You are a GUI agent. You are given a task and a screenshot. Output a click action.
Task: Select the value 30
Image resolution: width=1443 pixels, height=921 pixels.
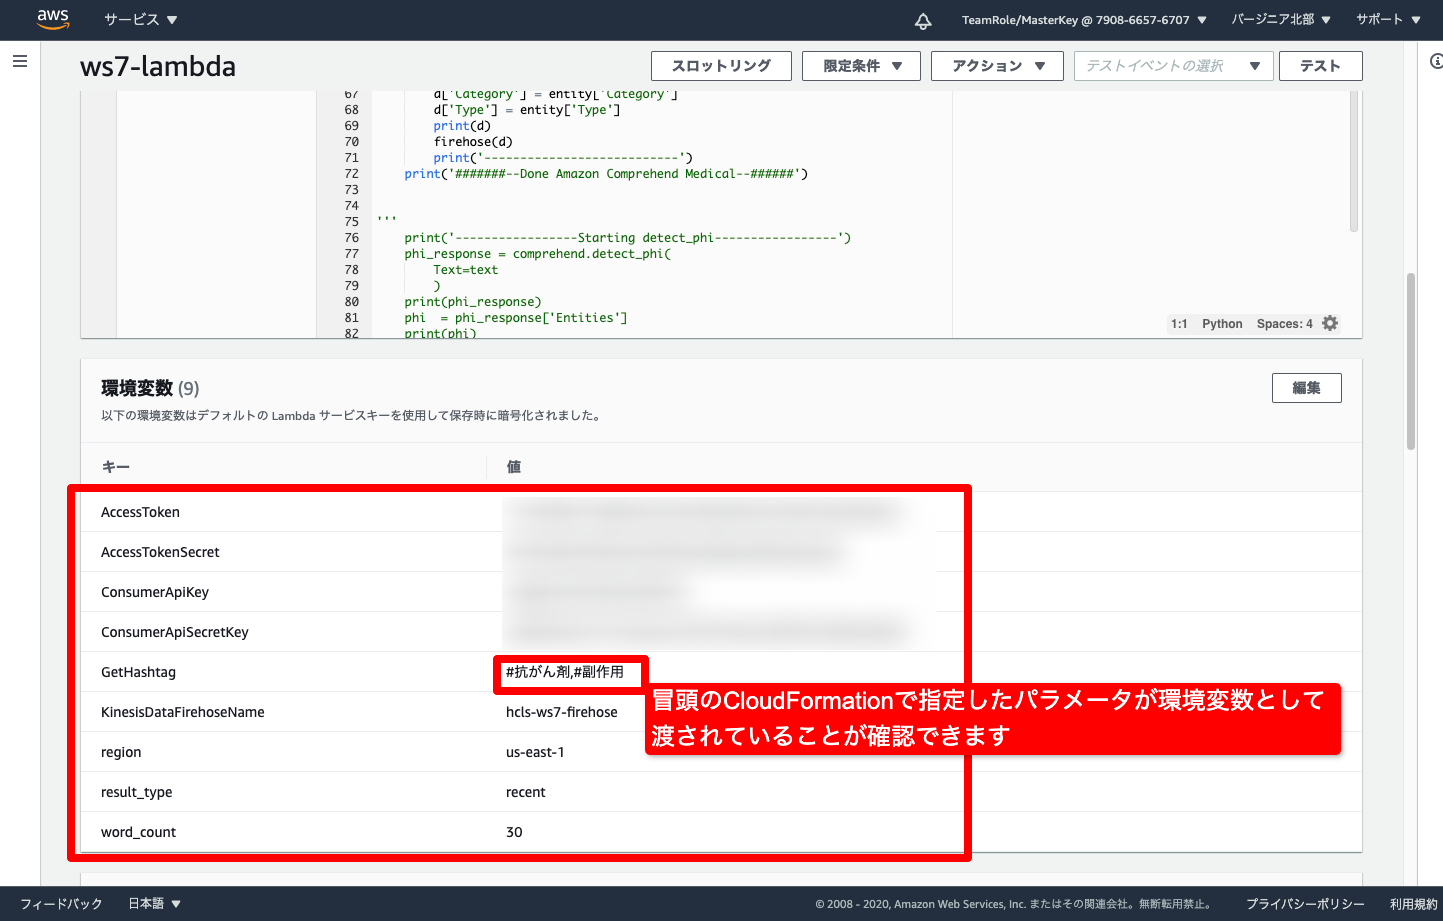(514, 832)
